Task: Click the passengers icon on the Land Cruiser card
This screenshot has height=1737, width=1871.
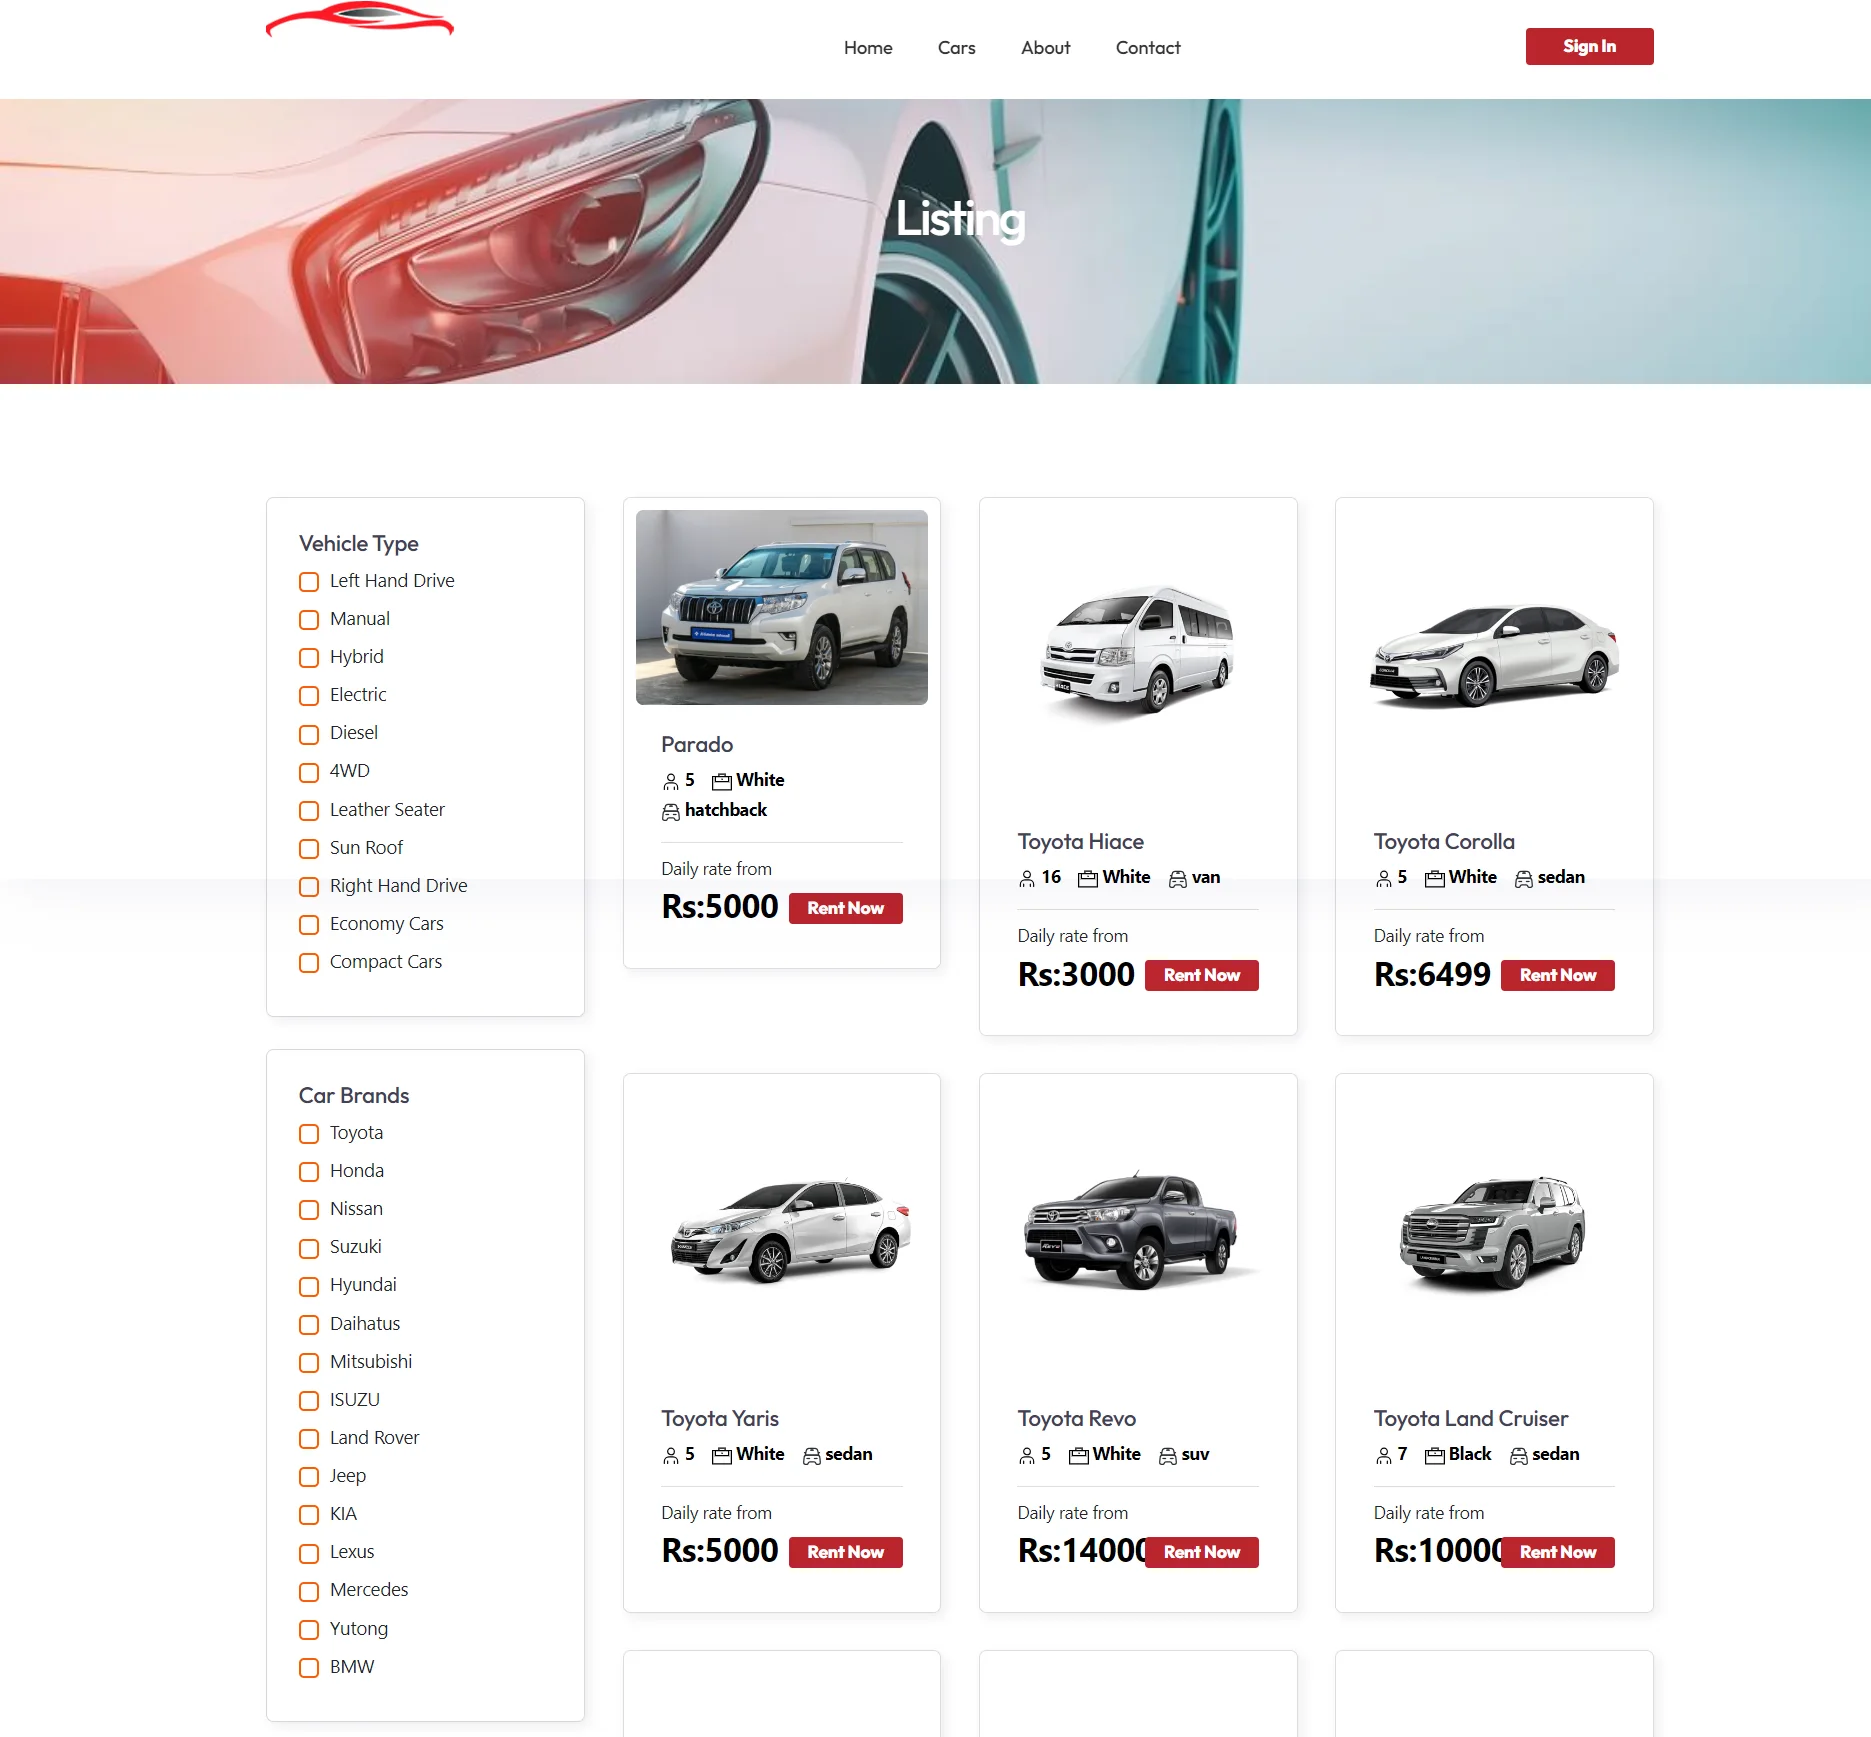Action: (1383, 1456)
